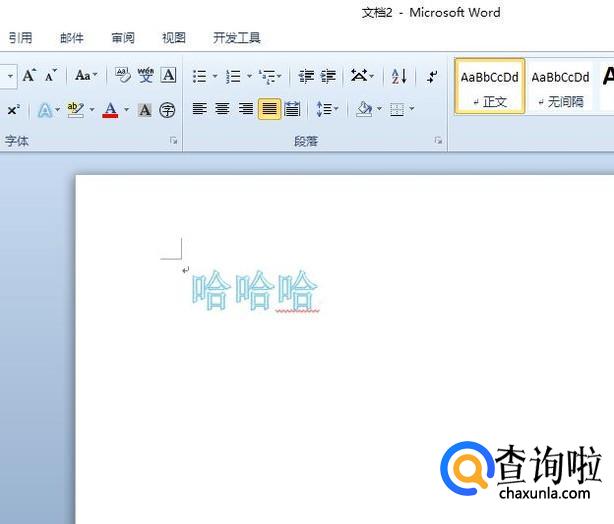Open the highlight color dropdown arrow

[92, 110]
